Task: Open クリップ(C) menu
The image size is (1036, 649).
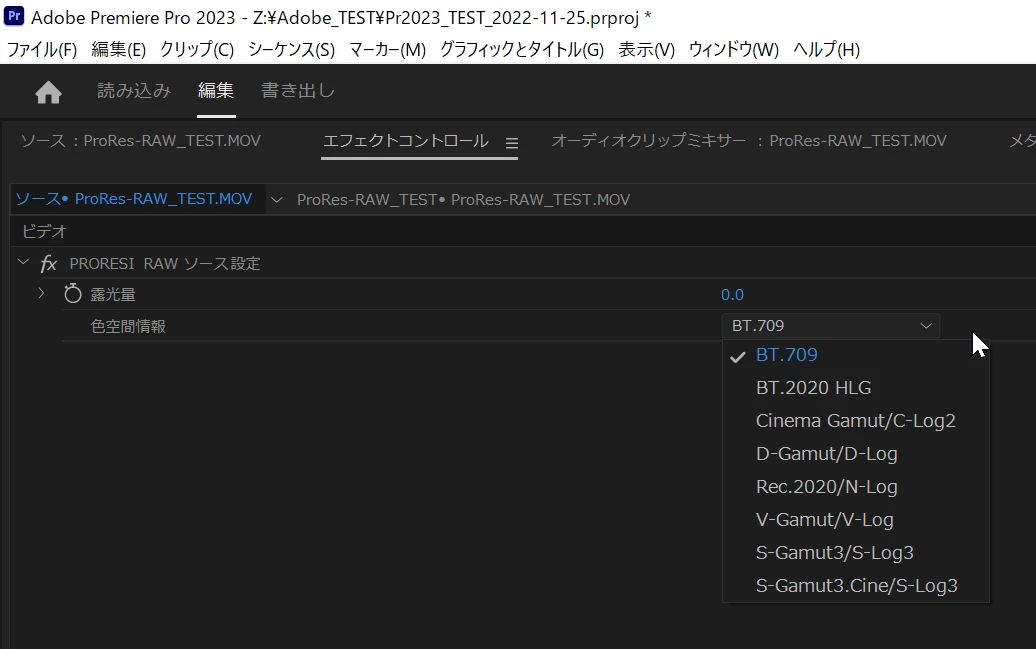Action: 197,50
